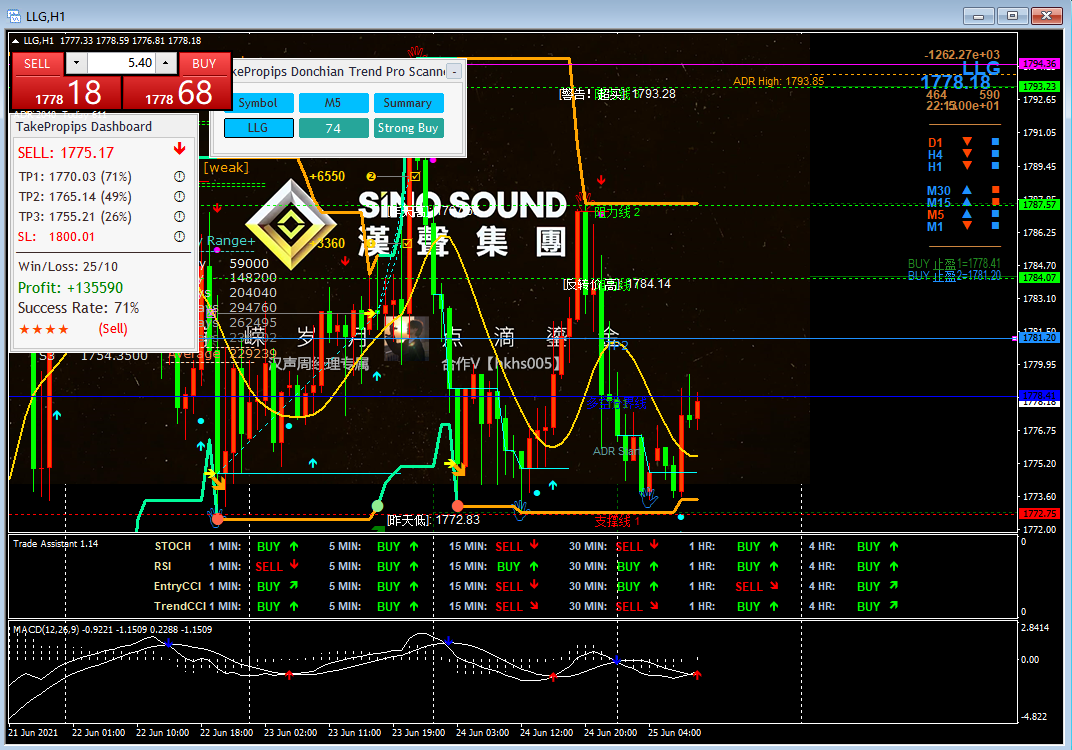The height and width of the screenshot is (750, 1072).
Task: Click the TakePropips Dashboard title
Action: (84, 126)
